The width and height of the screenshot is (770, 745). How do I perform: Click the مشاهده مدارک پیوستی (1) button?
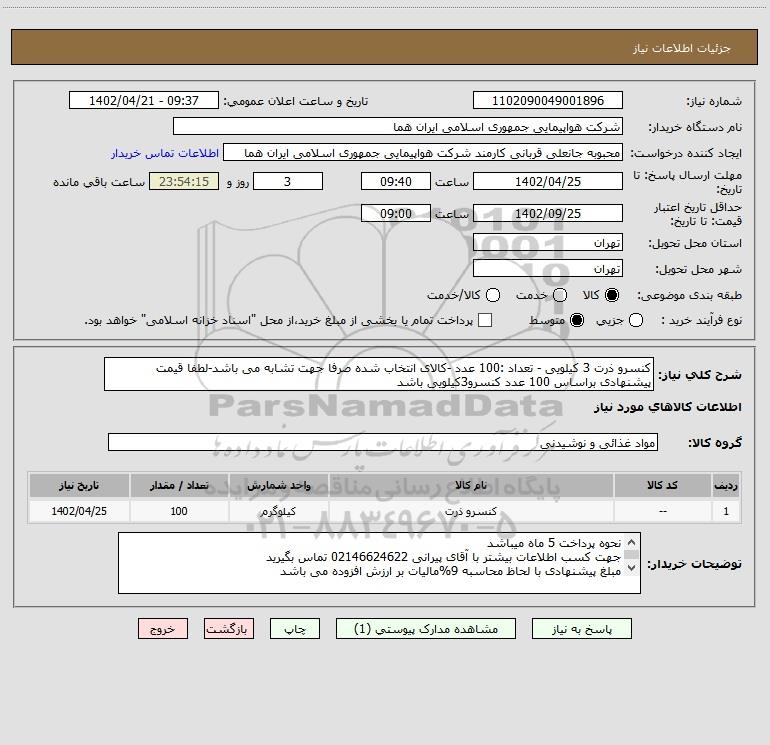click(426, 629)
